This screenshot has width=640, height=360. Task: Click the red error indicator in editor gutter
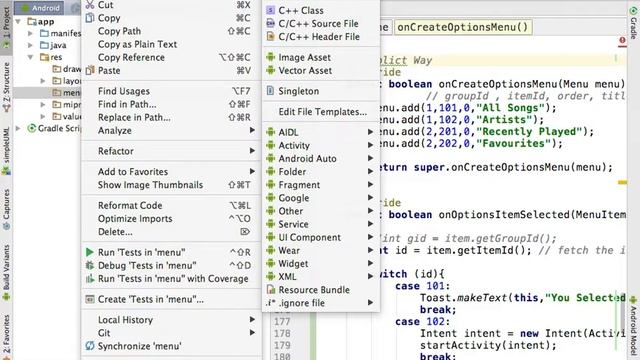pos(622,40)
